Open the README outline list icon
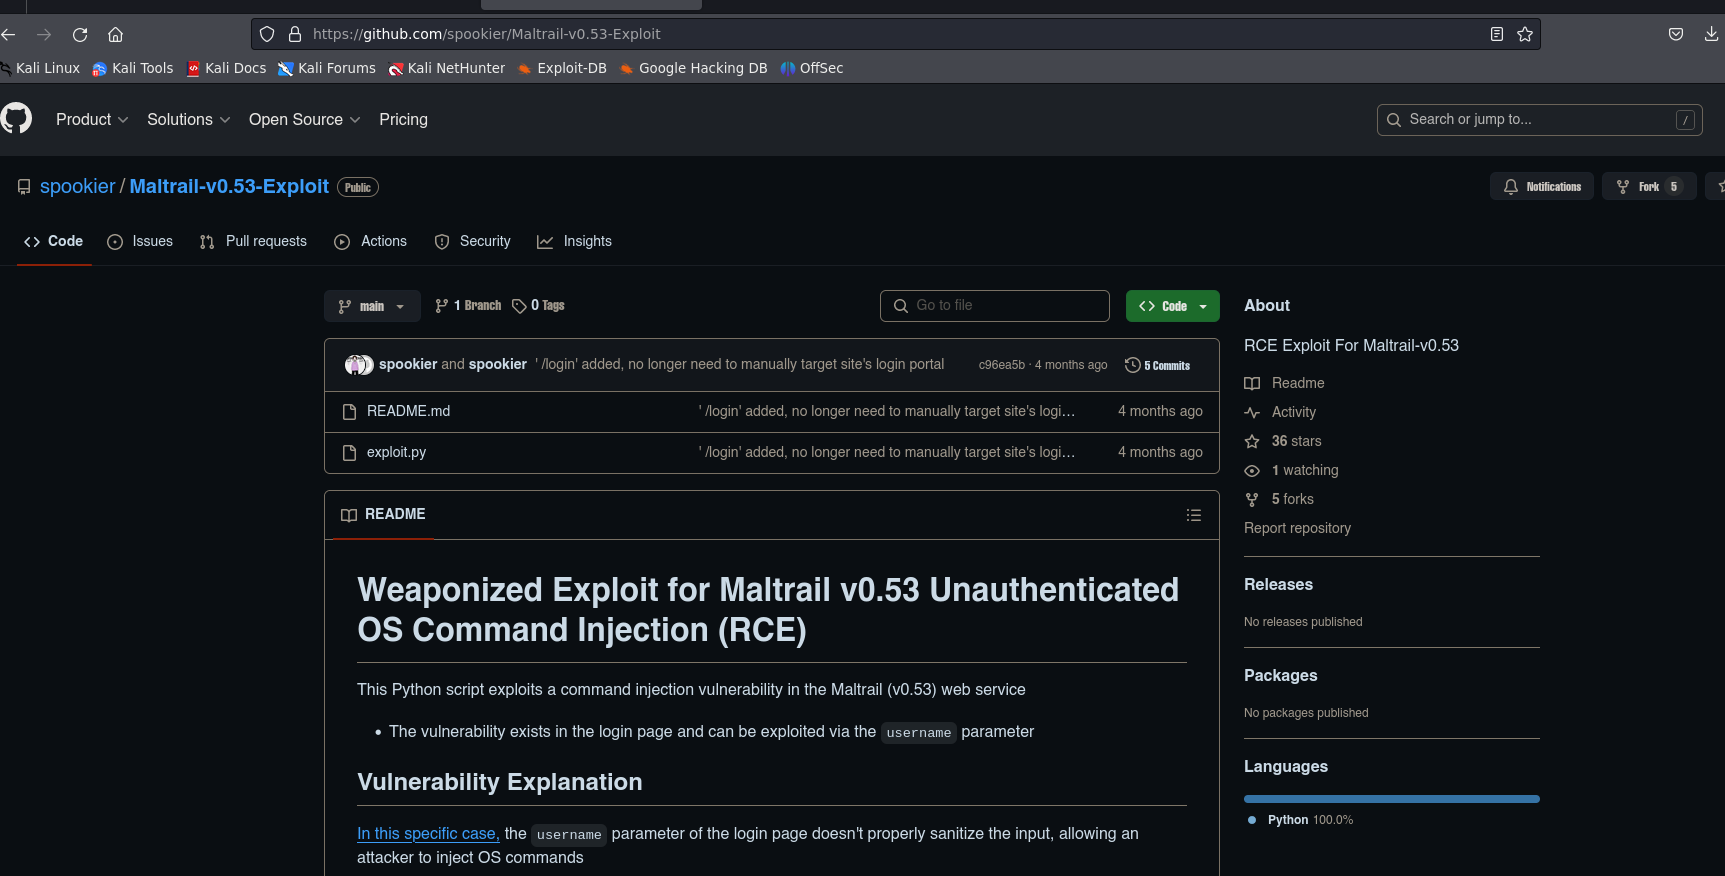This screenshot has height=876, width=1725. pyautogui.click(x=1193, y=515)
